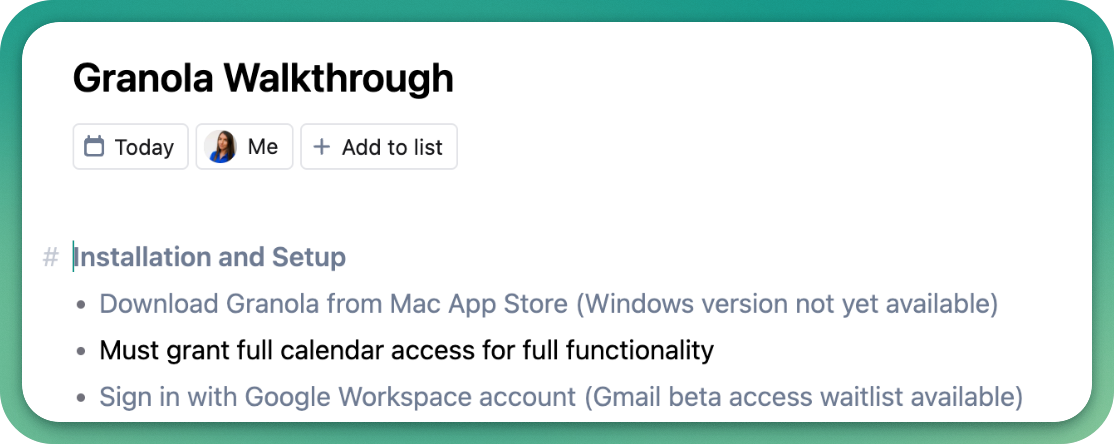Place cursor in Installation and Setup heading
Image resolution: width=1114 pixels, height=444 pixels.
210,258
